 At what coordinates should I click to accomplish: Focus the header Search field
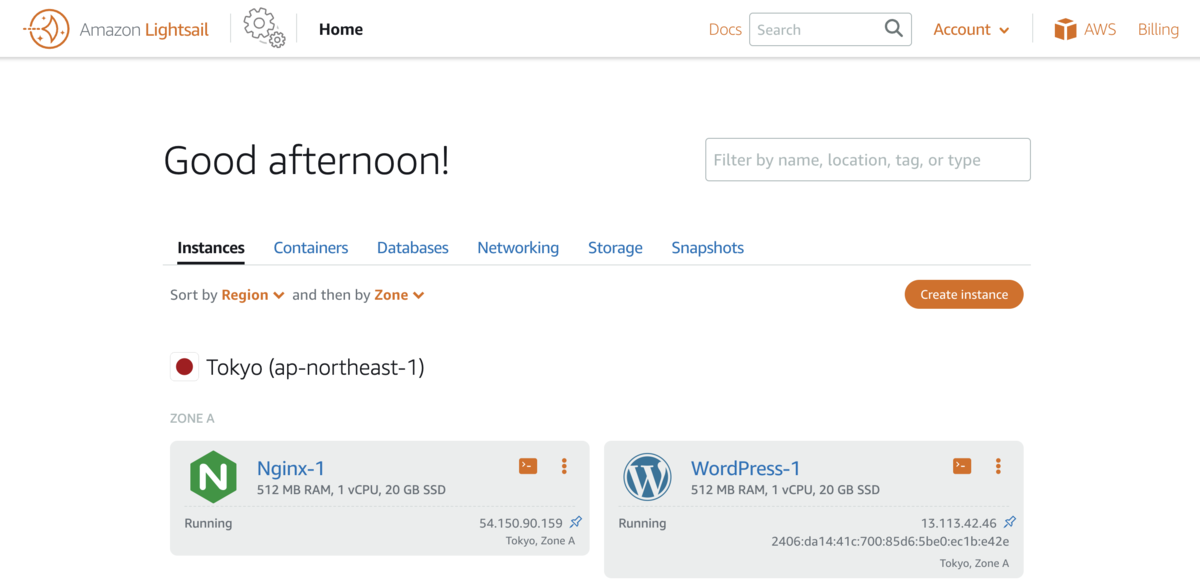tap(830, 29)
